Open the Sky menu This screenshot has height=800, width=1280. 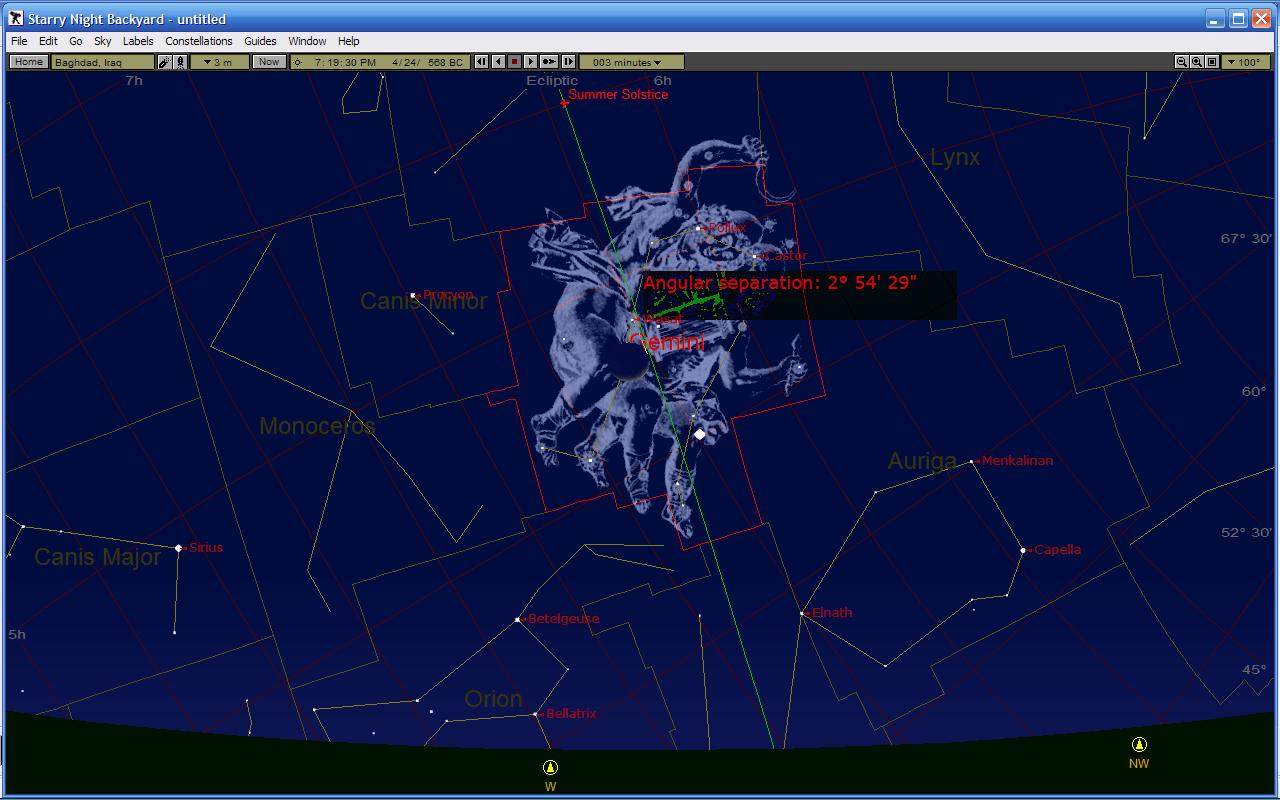coord(103,41)
